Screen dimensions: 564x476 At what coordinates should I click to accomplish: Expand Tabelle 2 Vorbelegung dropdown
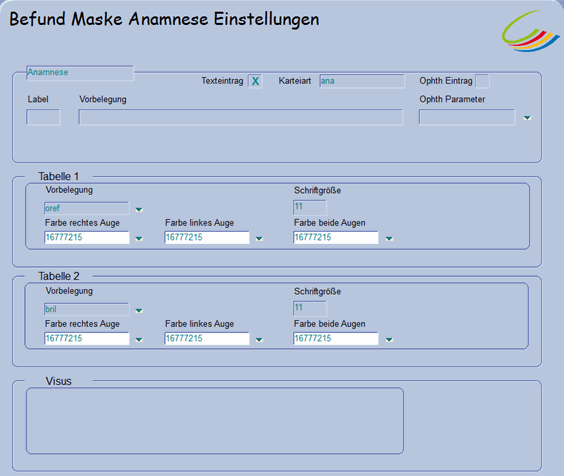pos(139,310)
